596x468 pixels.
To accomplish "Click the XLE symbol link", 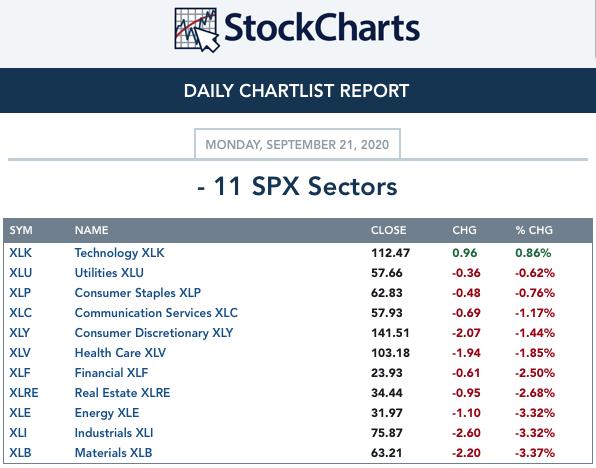I will point(20,412).
